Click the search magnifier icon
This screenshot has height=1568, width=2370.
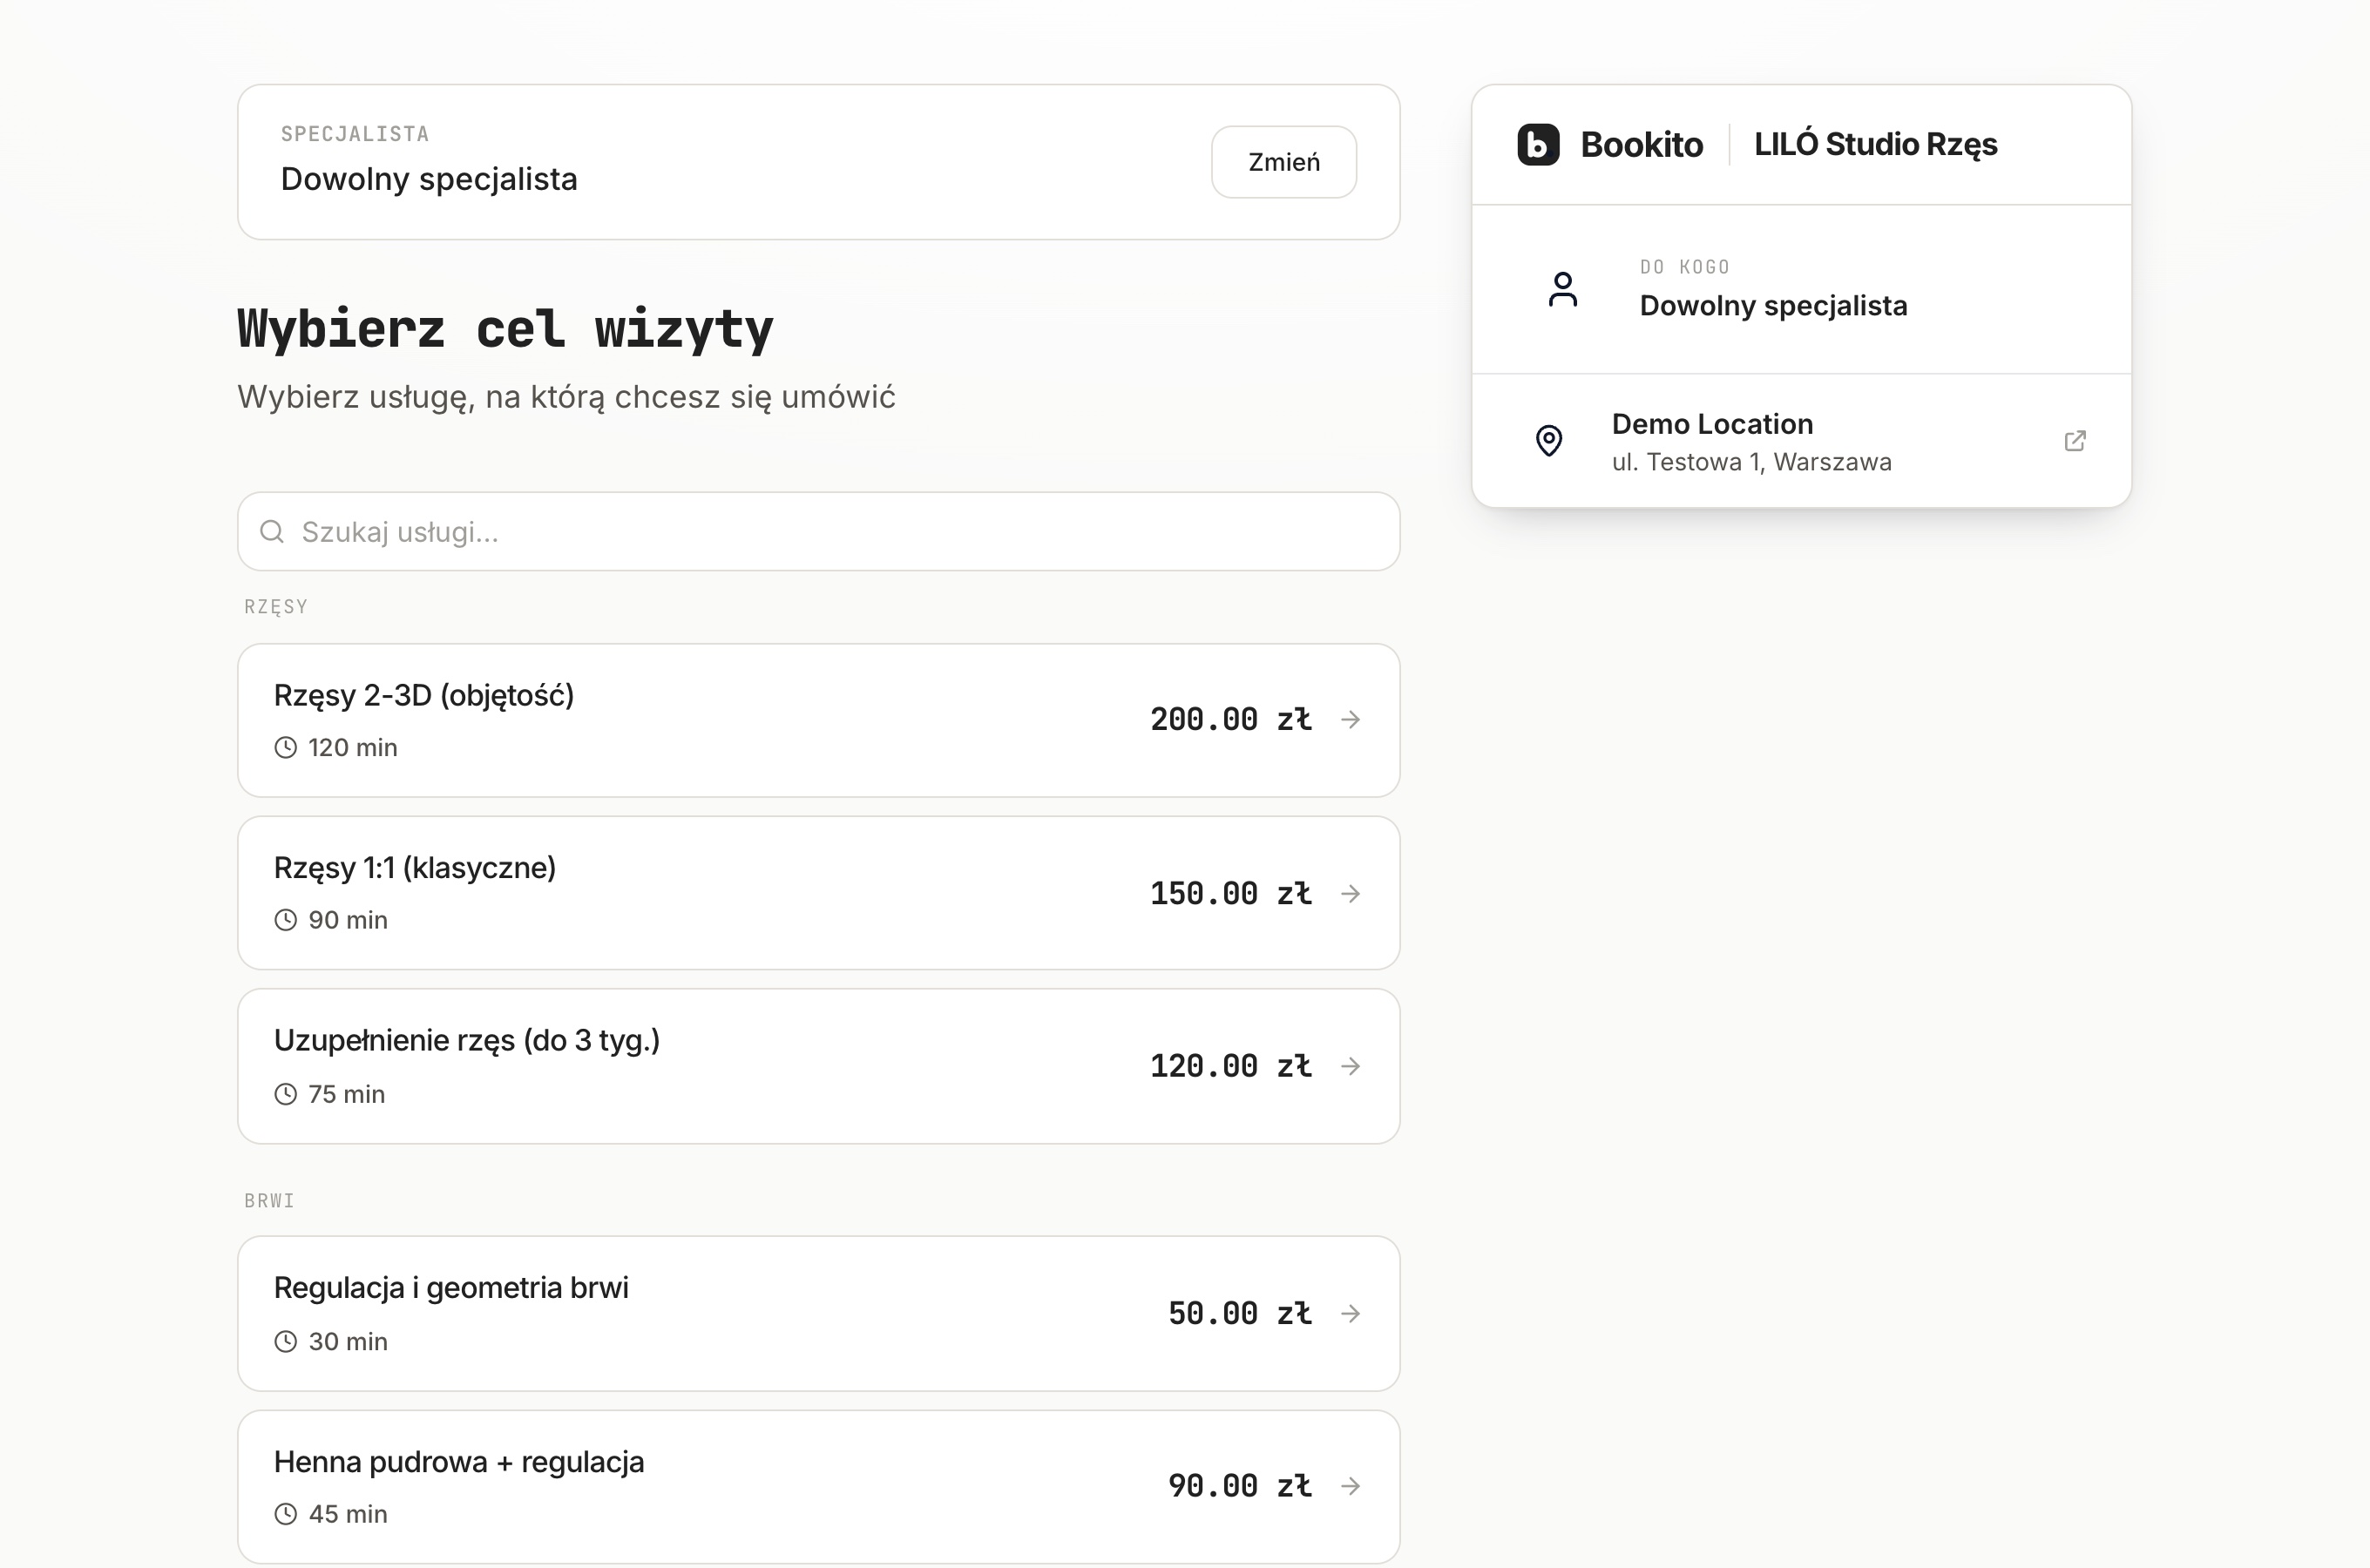272,531
